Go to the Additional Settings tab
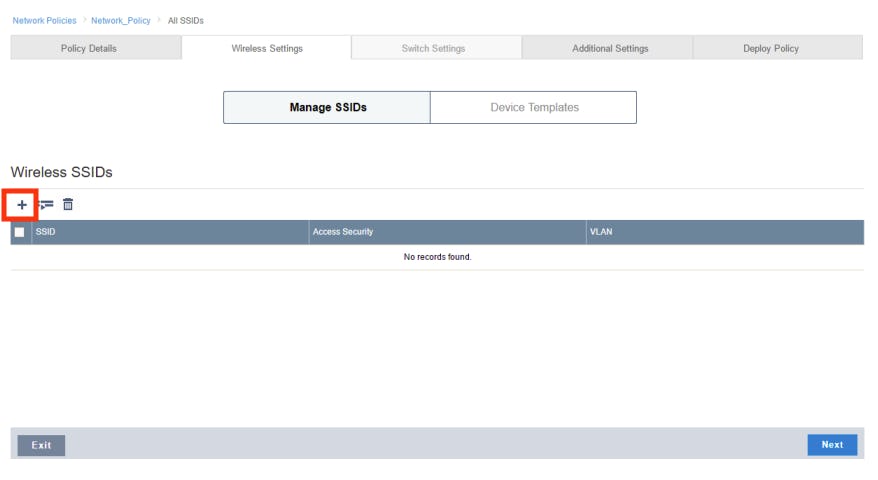The width and height of the screenshot is (878, 480). click(x=609, y=48)
